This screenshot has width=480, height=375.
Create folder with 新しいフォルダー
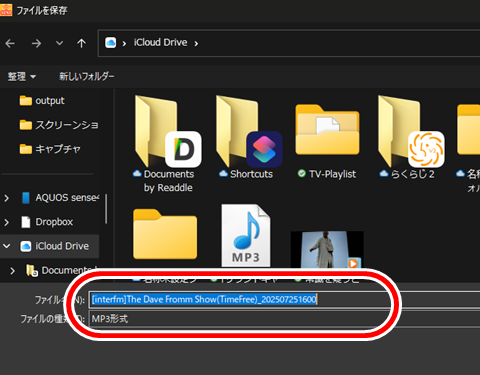click(87, 77)
